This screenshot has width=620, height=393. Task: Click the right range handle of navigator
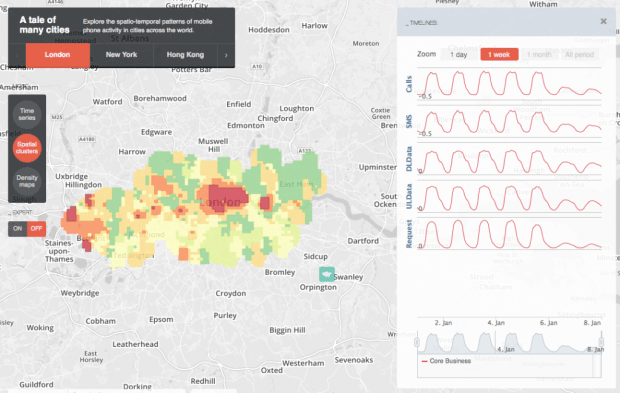(x=601, y=342)
